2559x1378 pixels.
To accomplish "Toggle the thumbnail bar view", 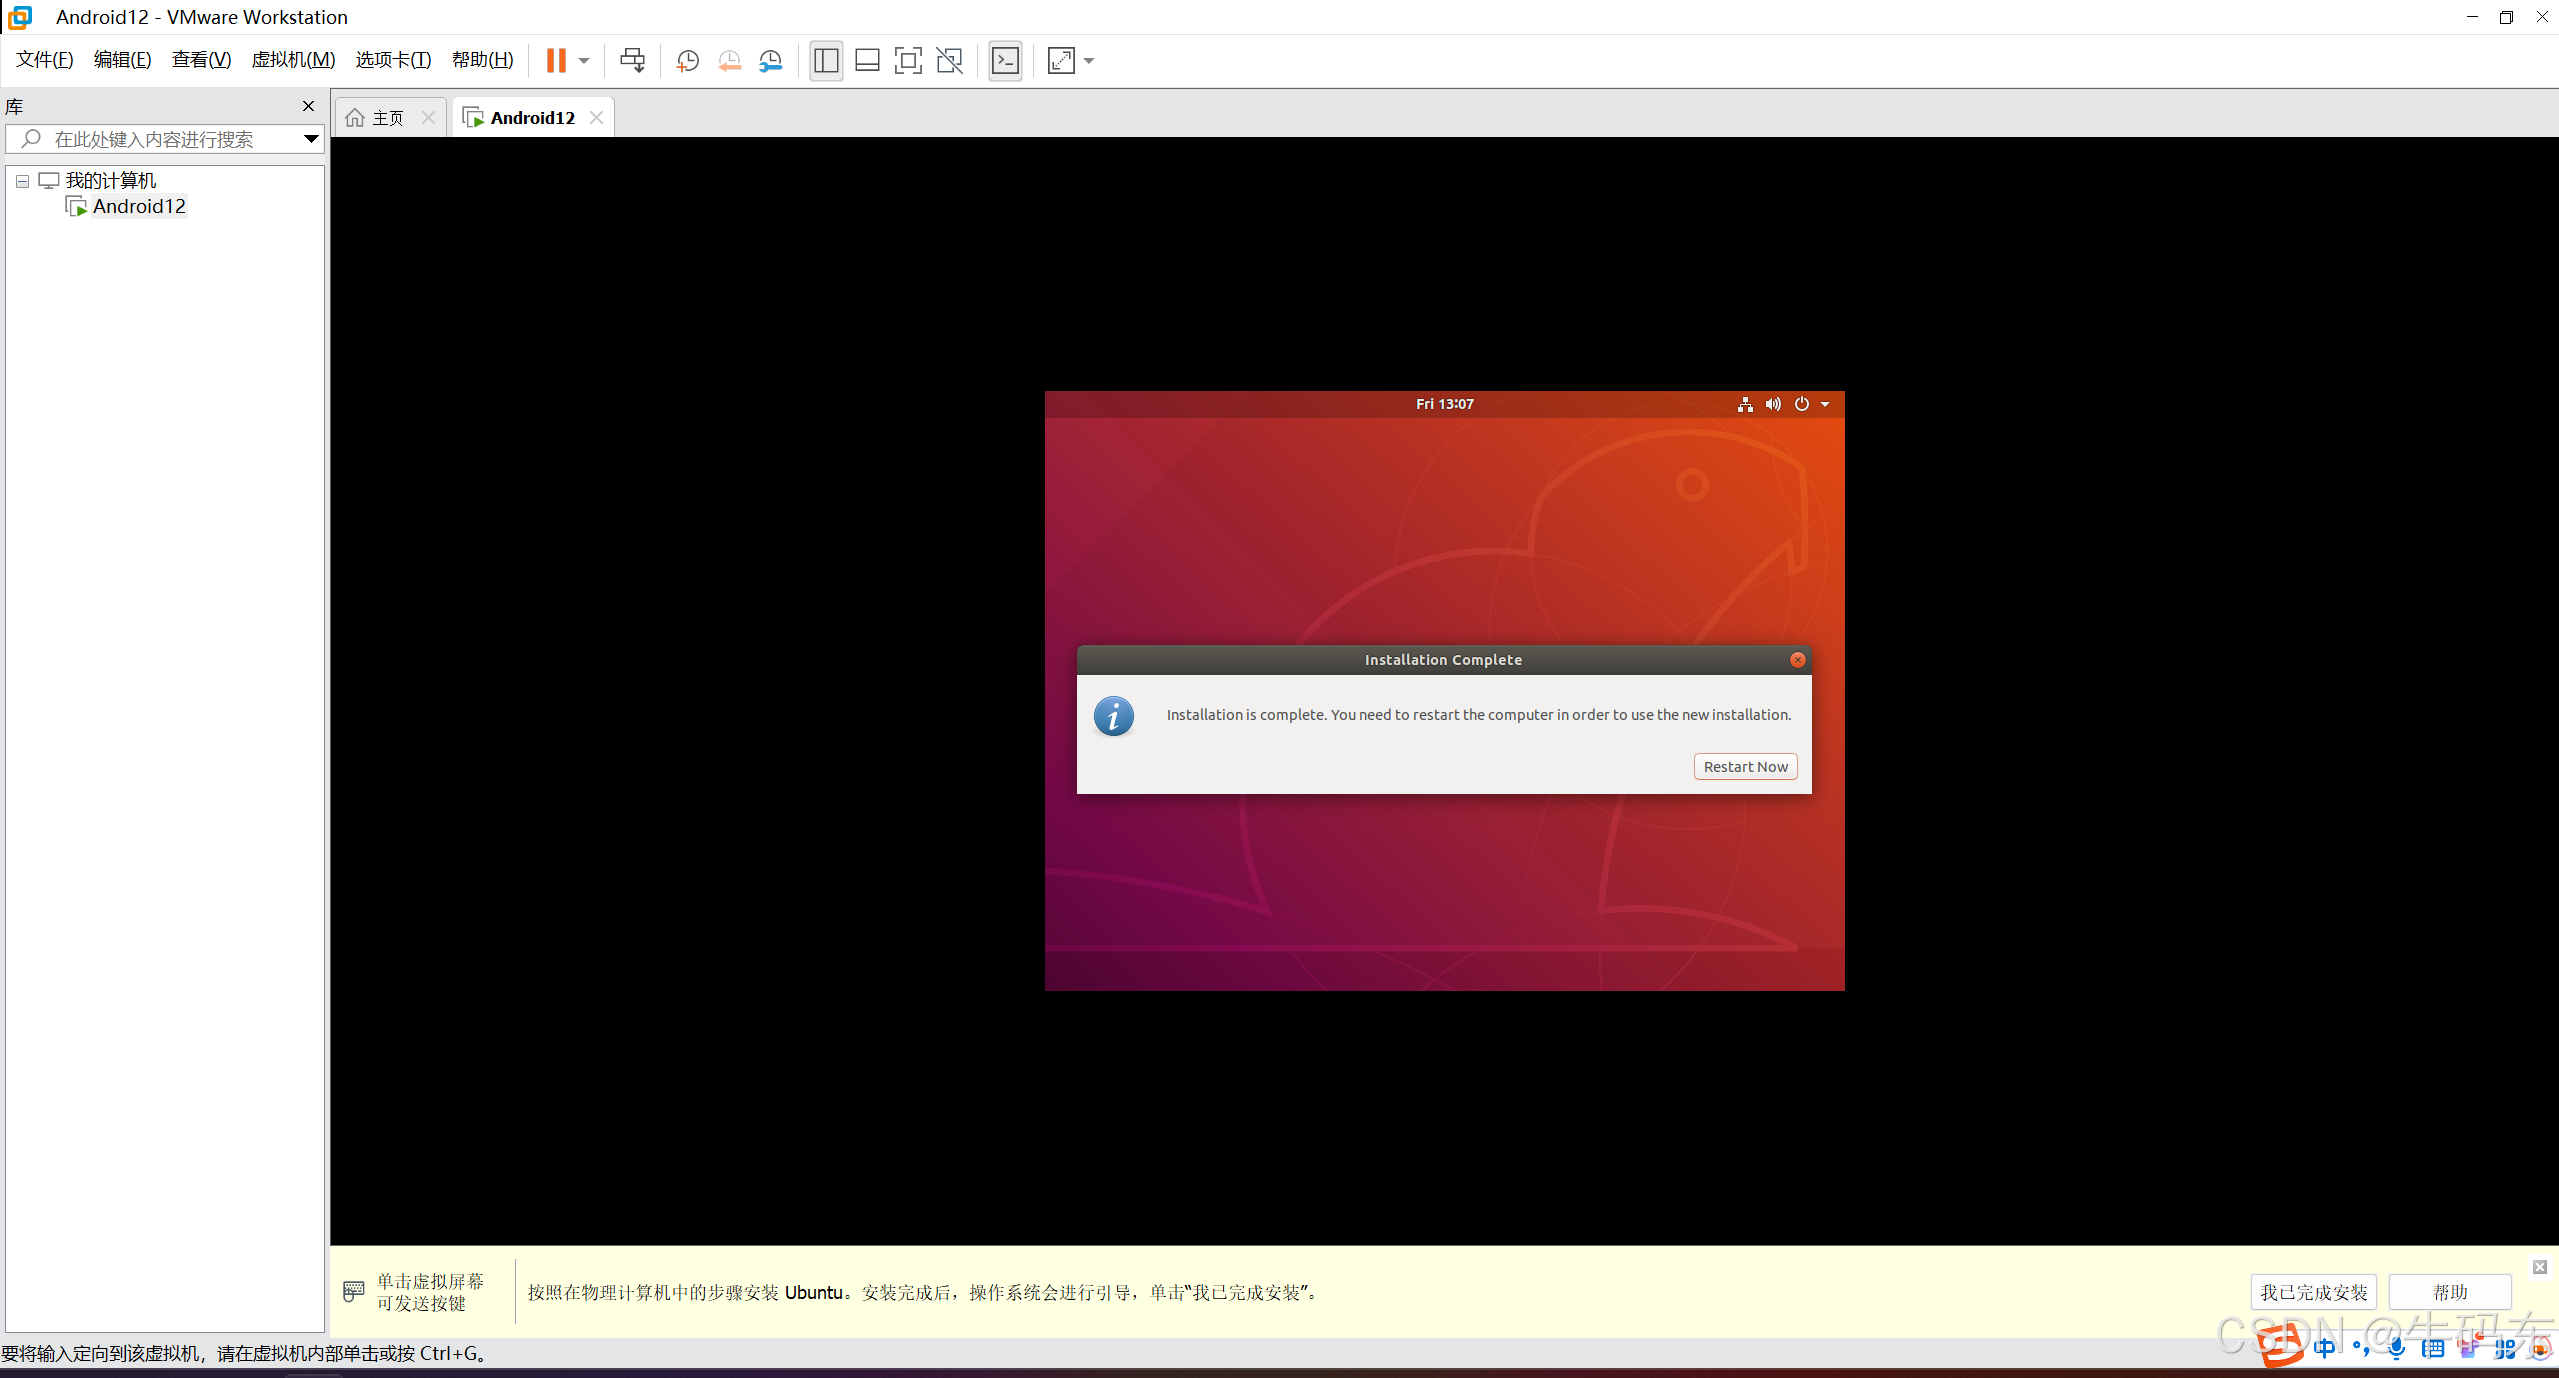I will click(x=867, y=61).
